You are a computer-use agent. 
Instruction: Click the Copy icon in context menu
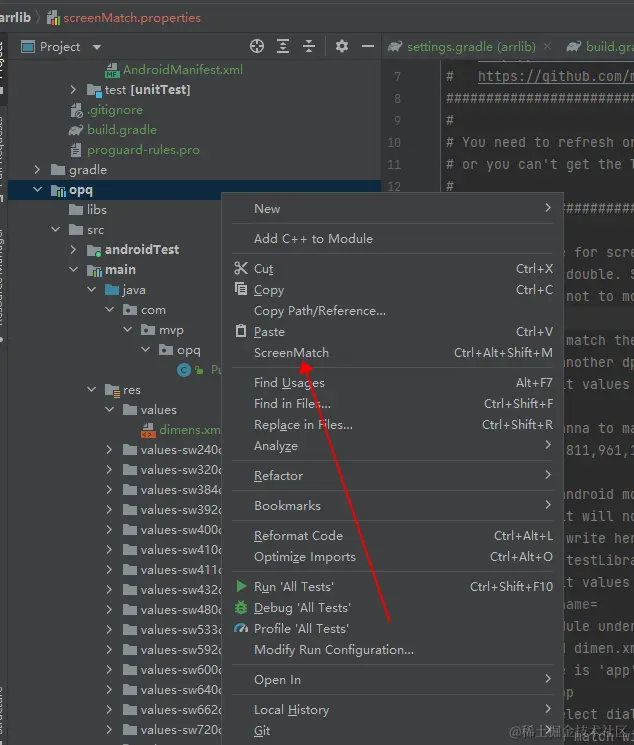point(241,289)
